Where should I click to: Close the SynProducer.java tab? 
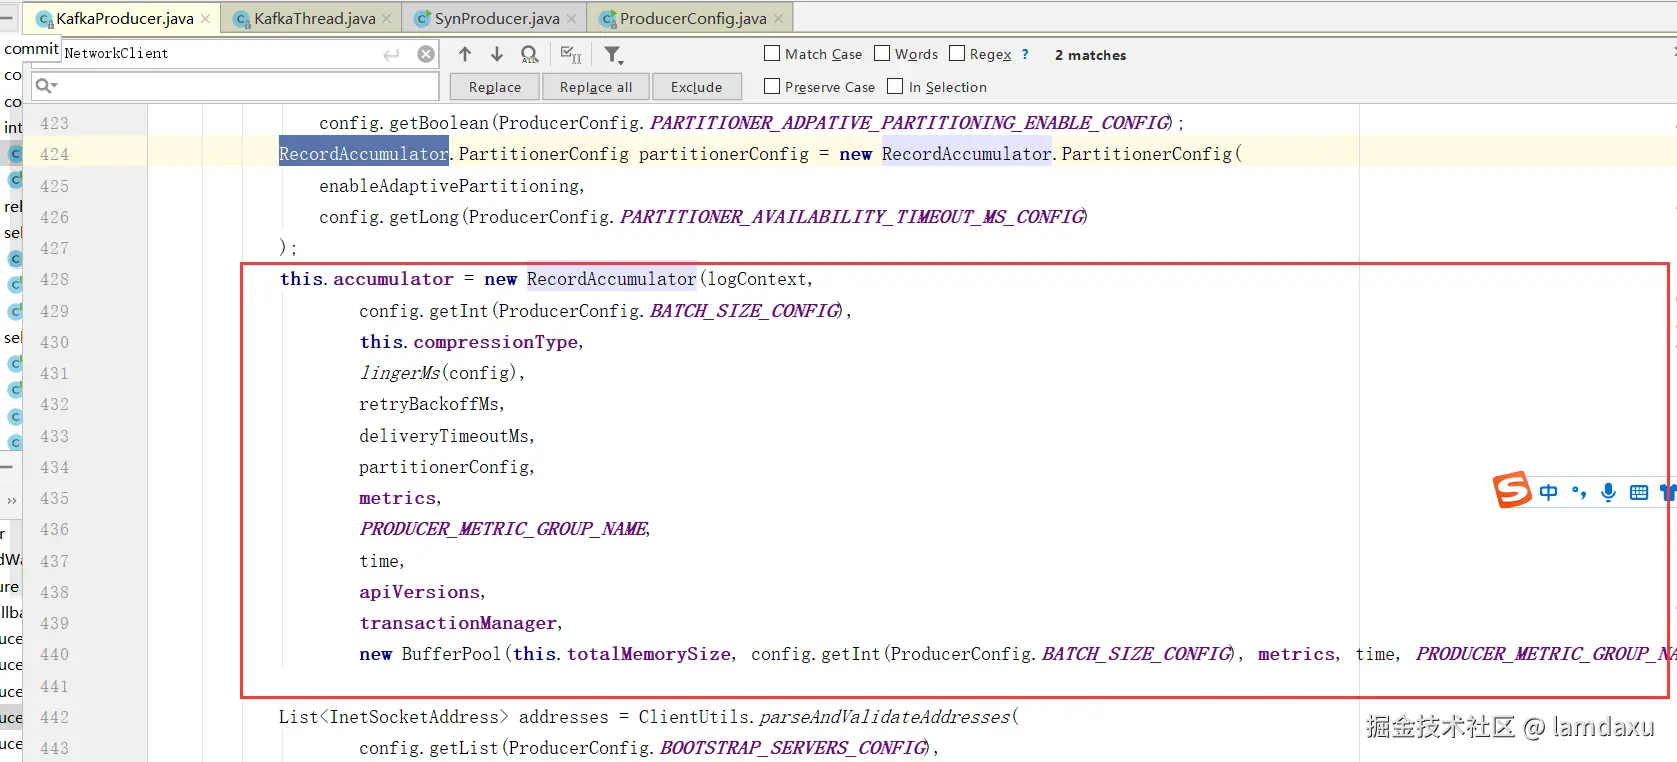pyautogui.click(x=571, y=18)
